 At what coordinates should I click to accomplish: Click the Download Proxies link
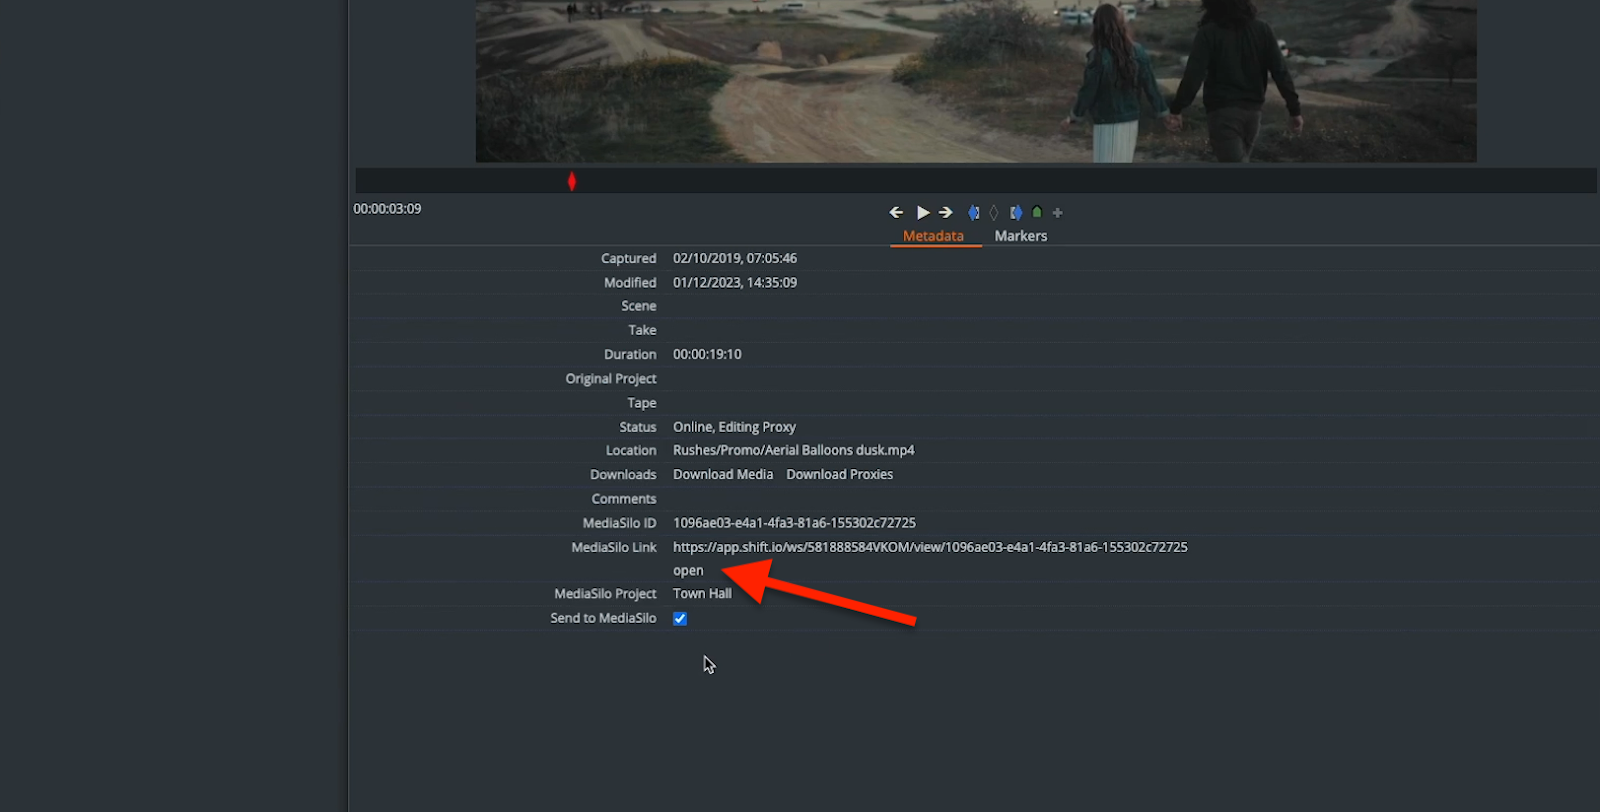tap(840, 474)
